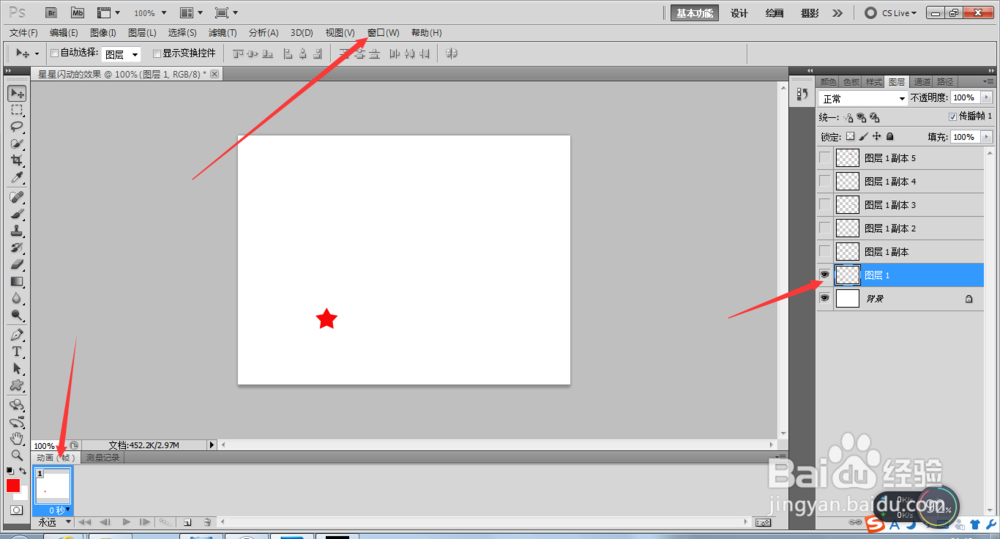The height and width of the screenshot is (539, 1000).
Task: Click the 设计 workspace button
Action: click(739, 13)
